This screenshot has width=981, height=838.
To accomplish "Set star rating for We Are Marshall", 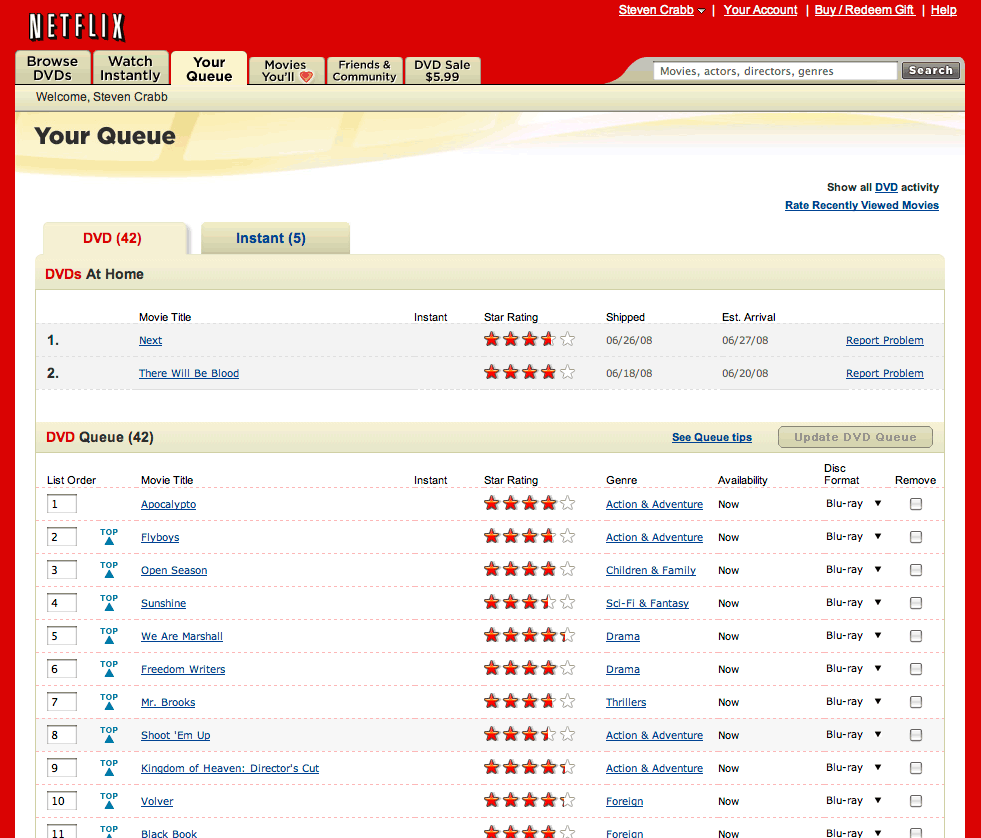I will pyautogui.click(x=529, y=635).
